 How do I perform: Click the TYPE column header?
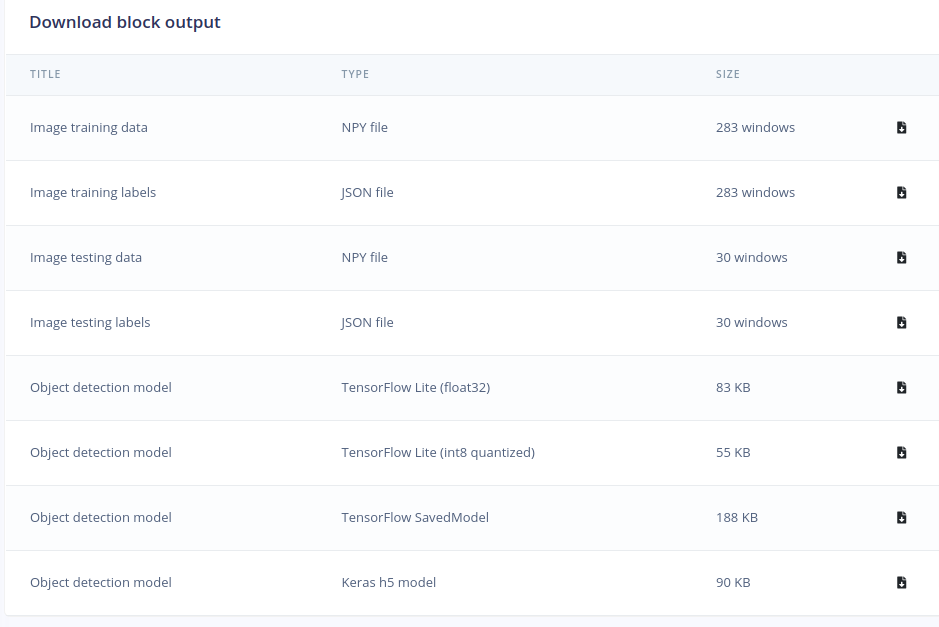point(355,74)
